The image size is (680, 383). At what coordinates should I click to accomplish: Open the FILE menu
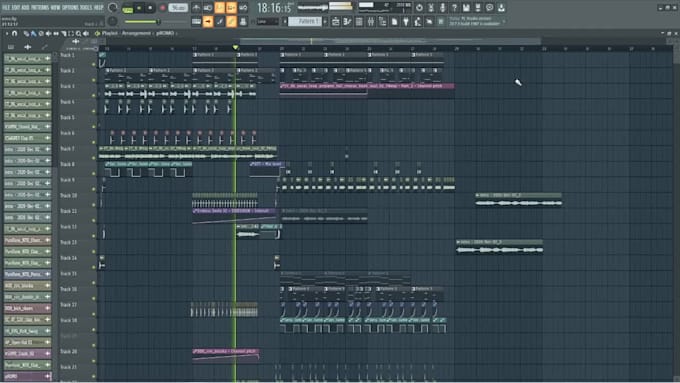click(7, 7)
